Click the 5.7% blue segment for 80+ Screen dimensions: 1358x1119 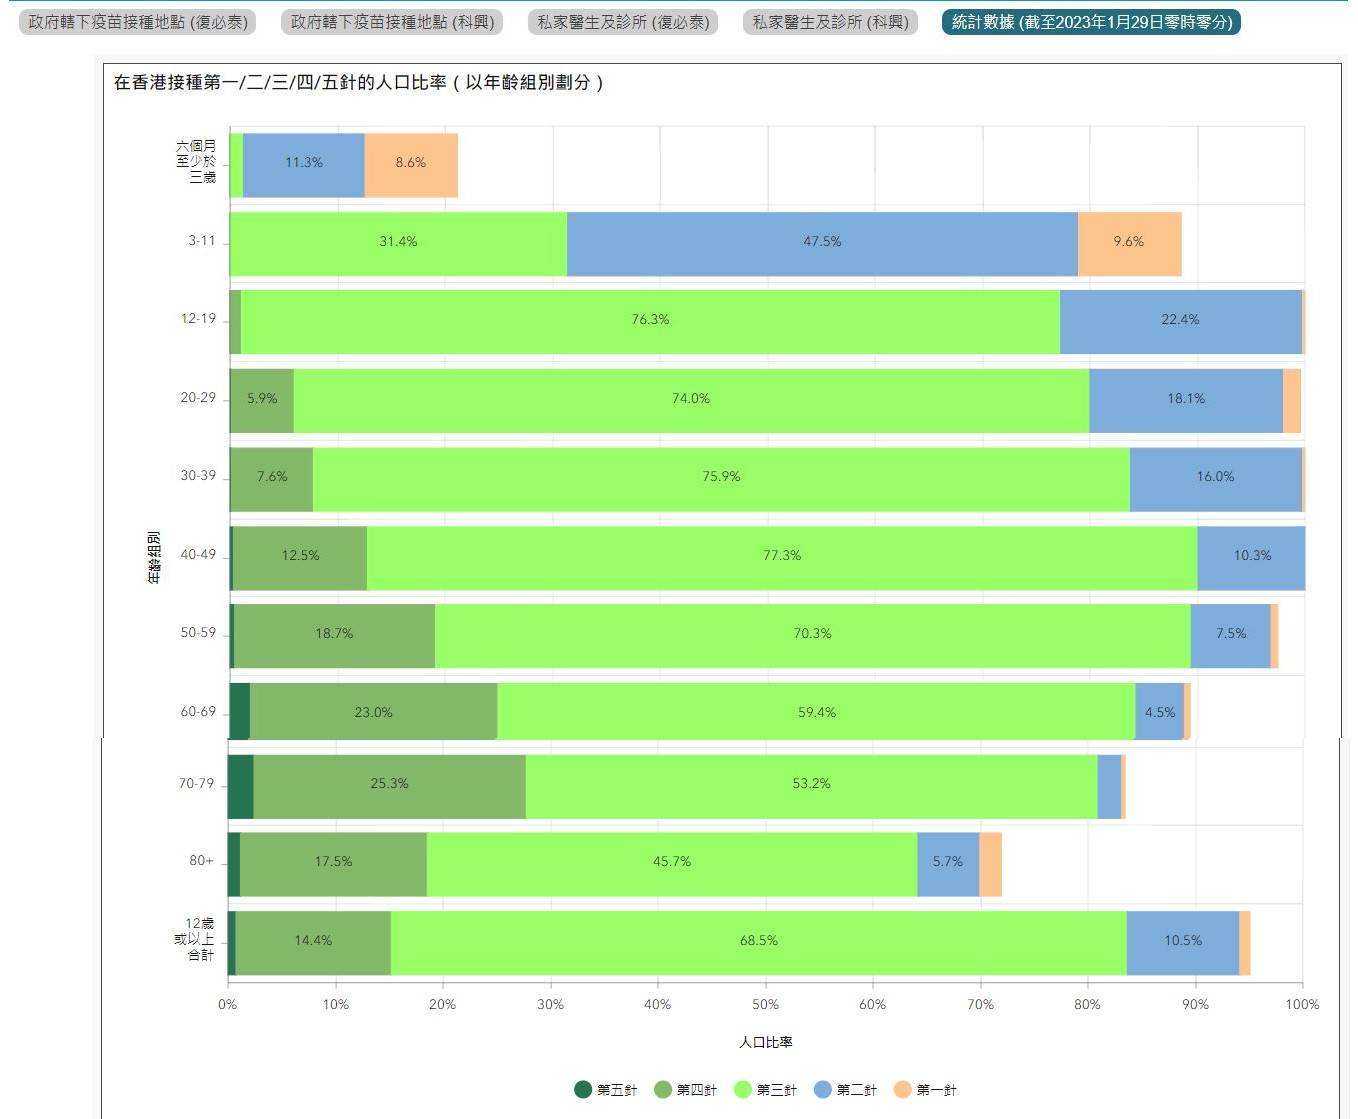(947, 862)
